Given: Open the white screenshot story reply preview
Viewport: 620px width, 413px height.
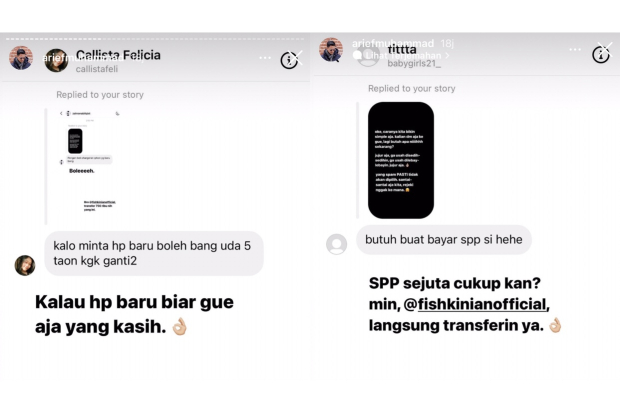Looking at the screenshot, I should (x=89, y=166).
